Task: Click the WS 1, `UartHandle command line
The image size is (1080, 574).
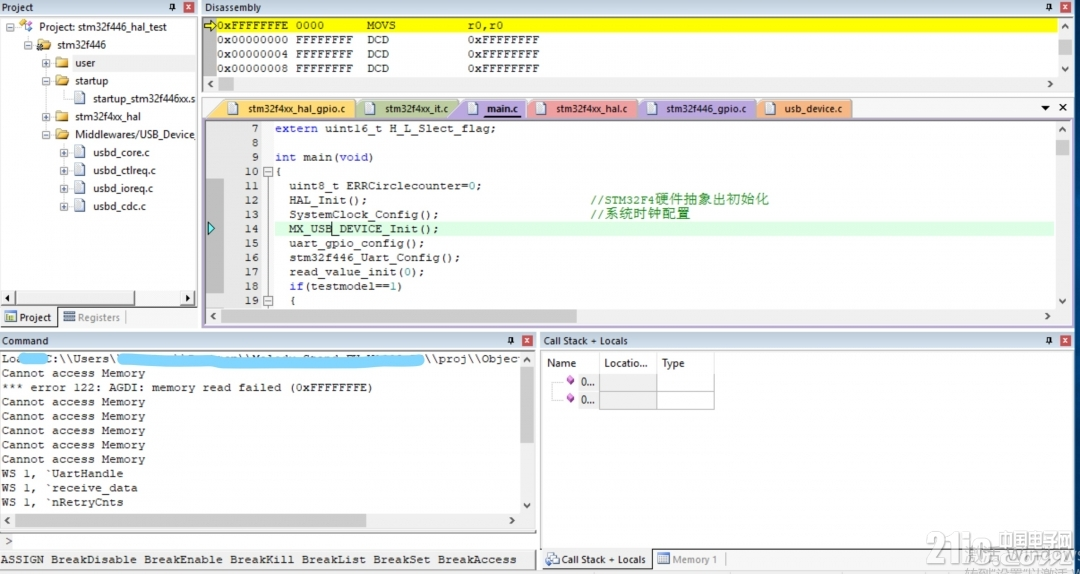Action: point(62,474)
